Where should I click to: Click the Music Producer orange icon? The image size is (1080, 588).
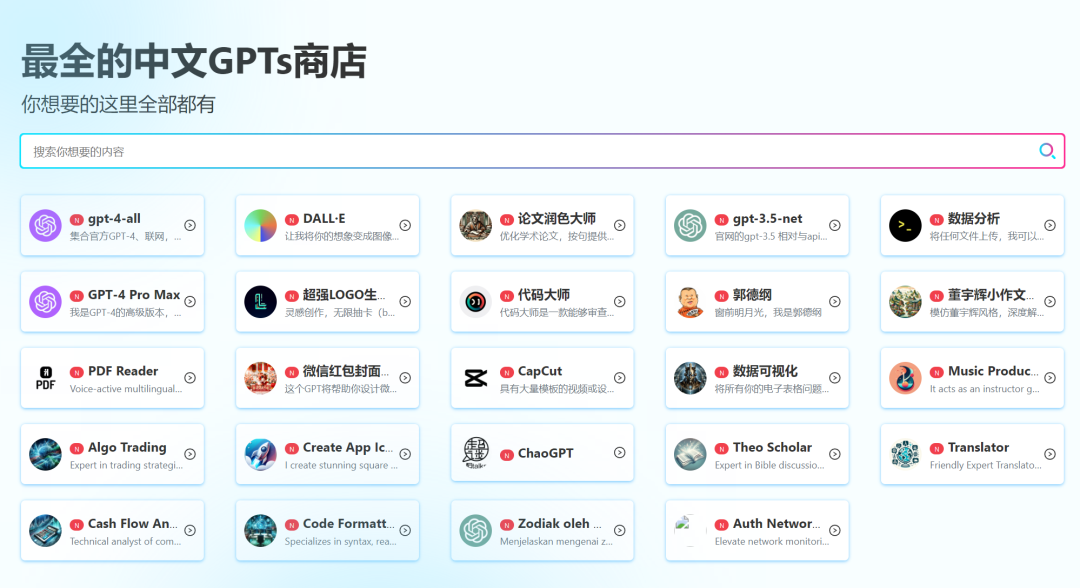tap(905, 378)
